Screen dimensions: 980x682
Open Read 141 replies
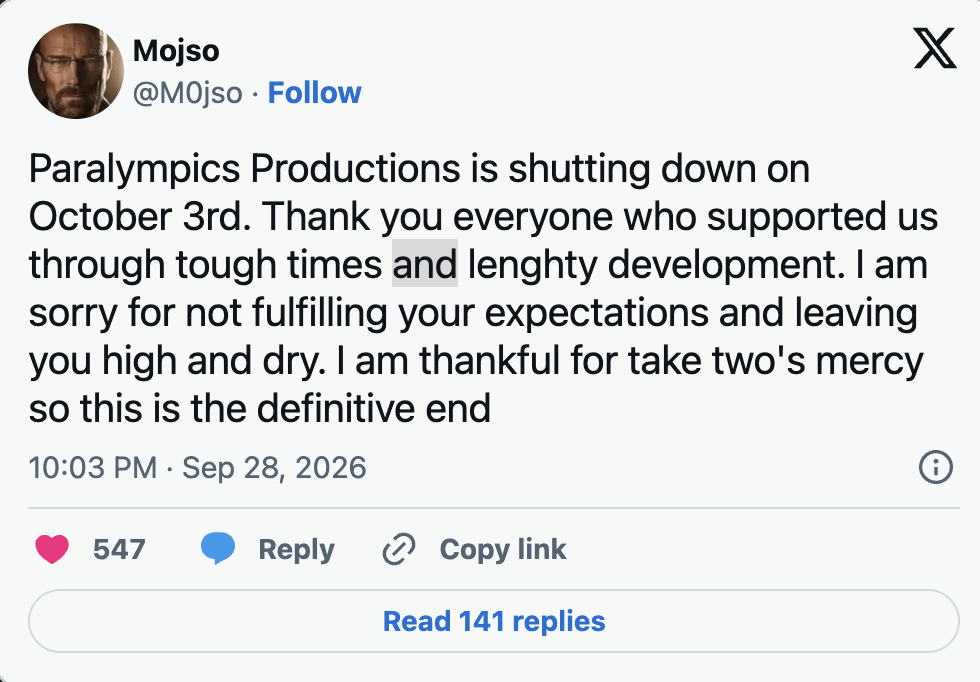tap(494, 621)
